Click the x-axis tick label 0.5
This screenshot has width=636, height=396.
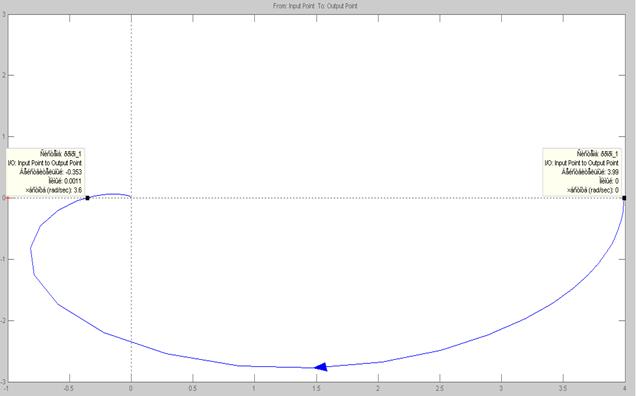[x=193, y=388]
